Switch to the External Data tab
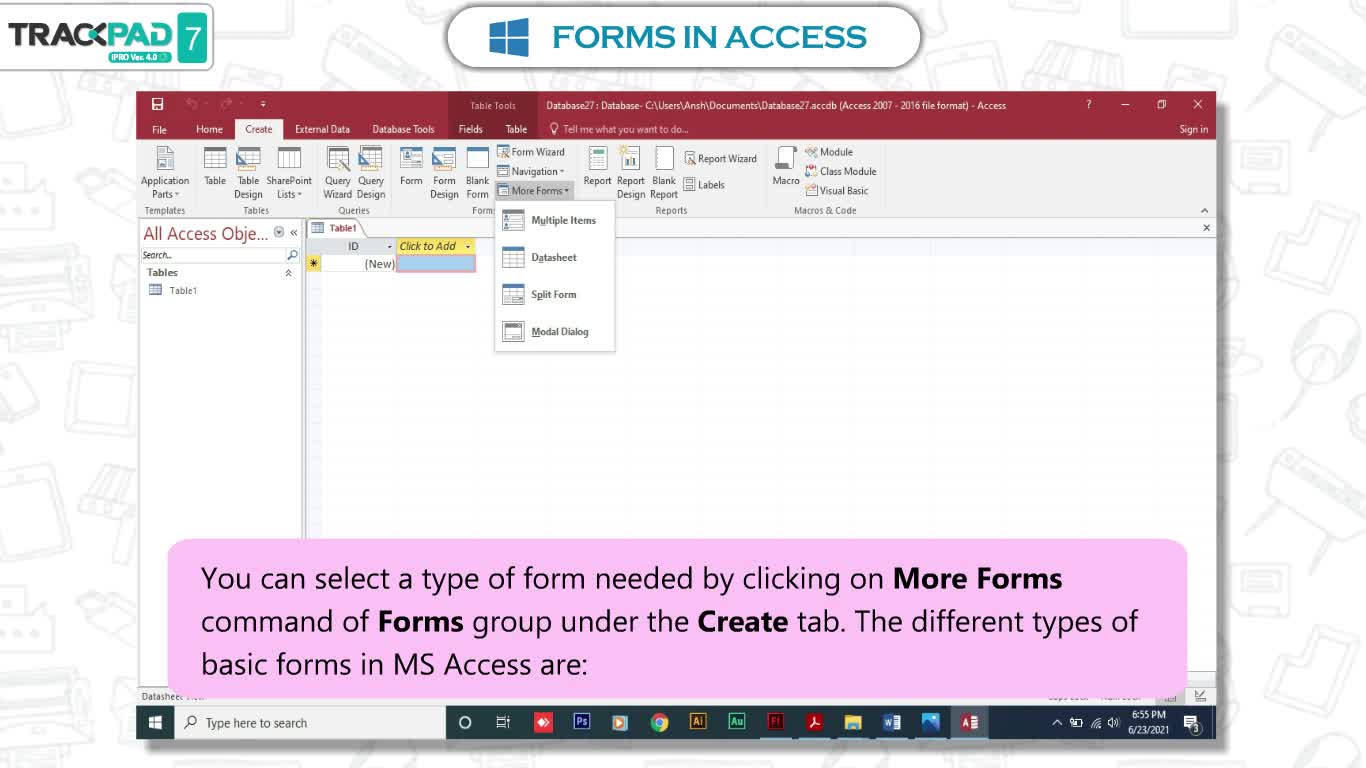The image size is (1366, 768). (322, 129)
